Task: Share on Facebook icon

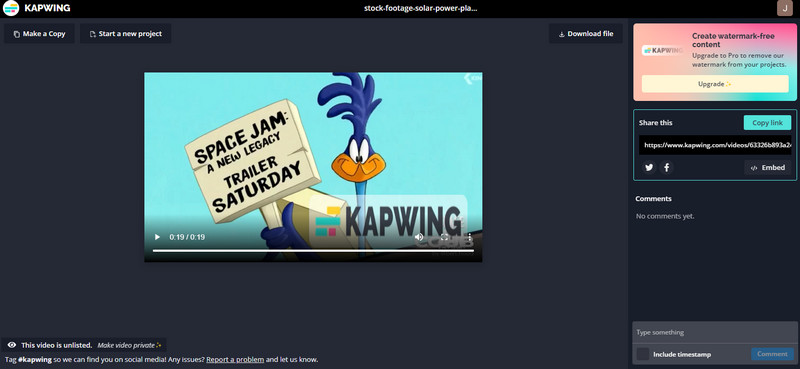Action: click(x=666, y=167)
